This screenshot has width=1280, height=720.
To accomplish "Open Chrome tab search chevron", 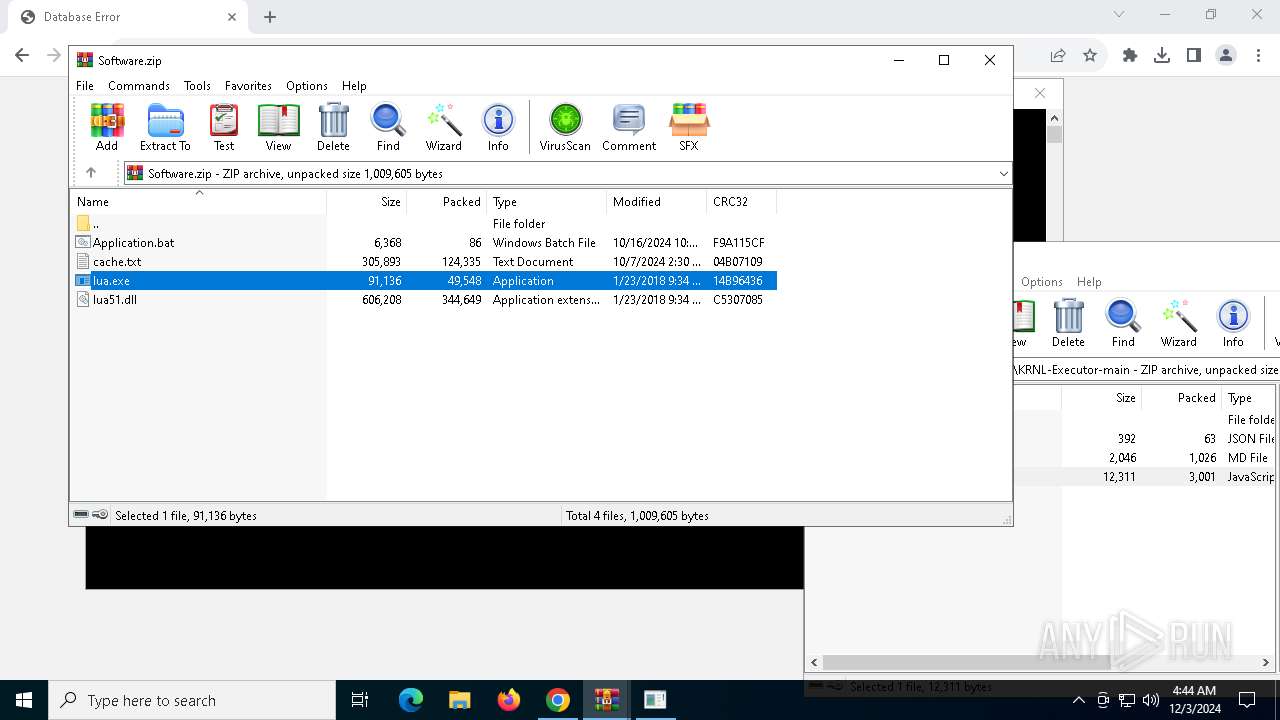I will tap(1119, 15).
